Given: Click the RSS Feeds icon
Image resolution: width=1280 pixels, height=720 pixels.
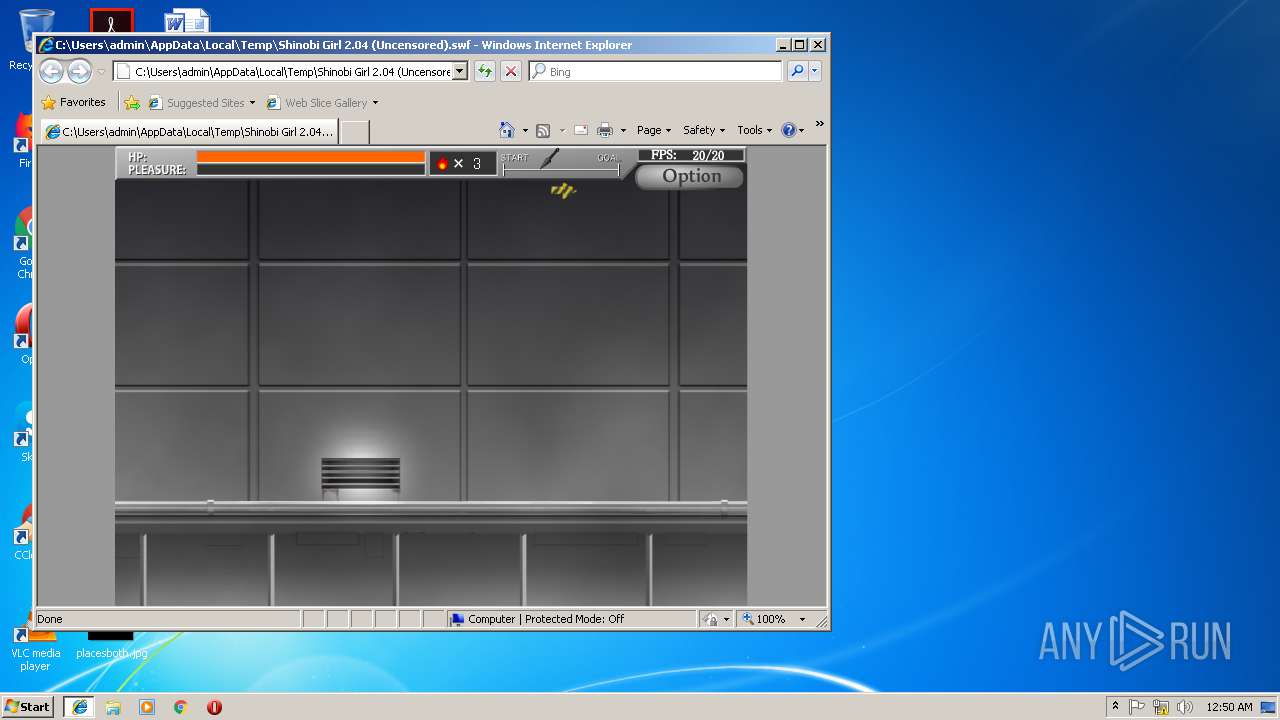Looking at the screenshot, I should tap(543, 130).
